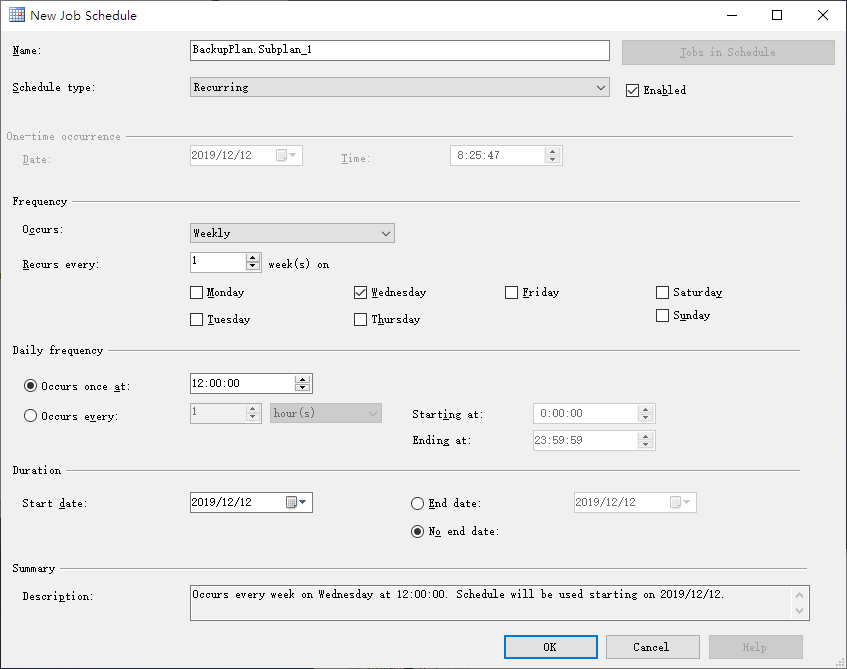Image resolution: width=847 pixels, height=669 pixels.
Task: Select the End date radio button
Action: tap(418, 504)
